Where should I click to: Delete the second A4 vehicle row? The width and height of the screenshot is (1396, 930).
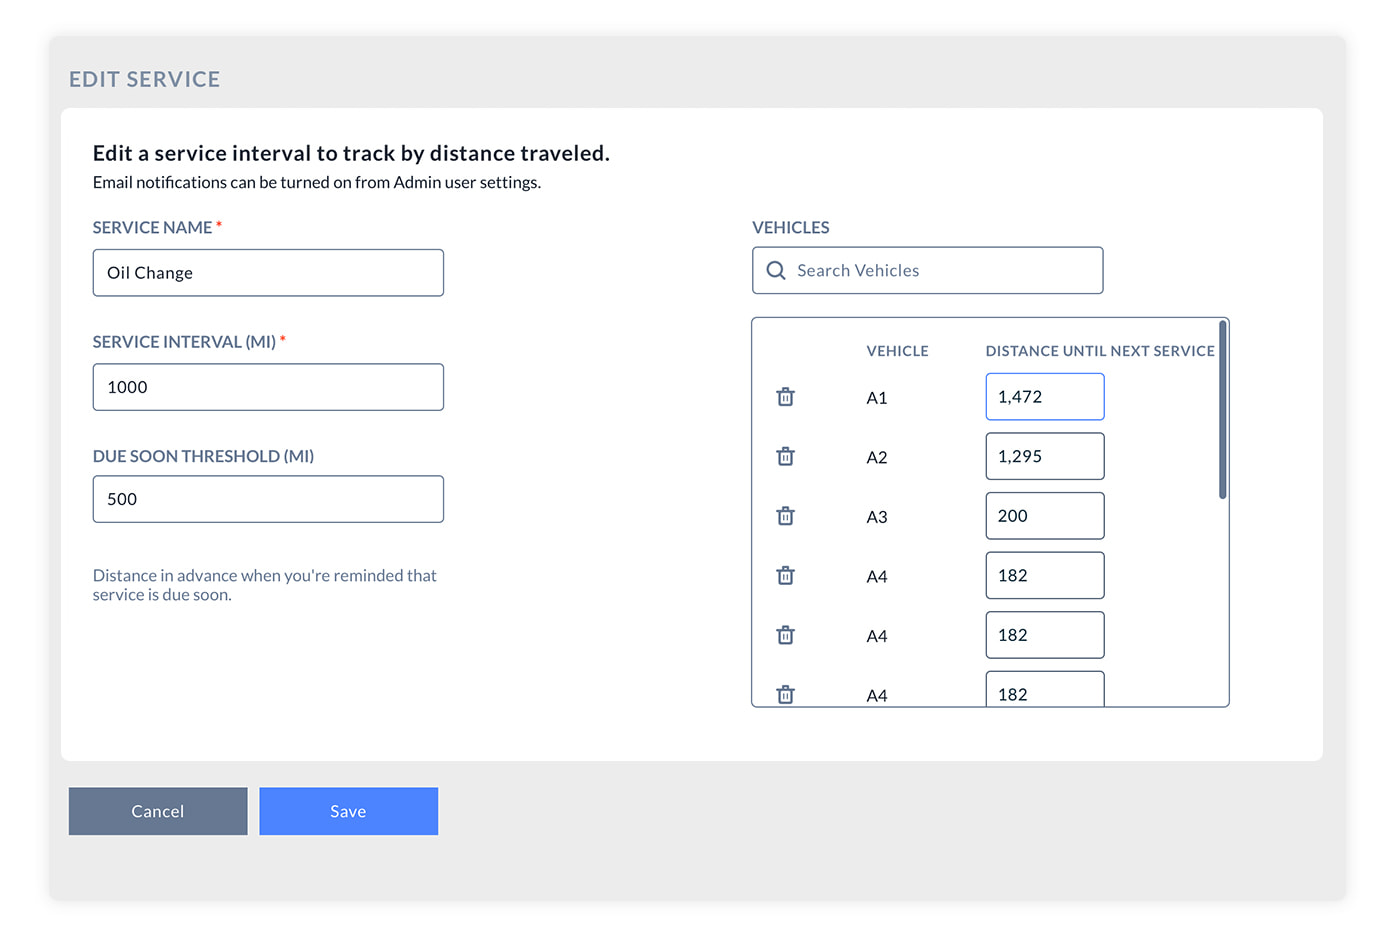tap(785, 634)
